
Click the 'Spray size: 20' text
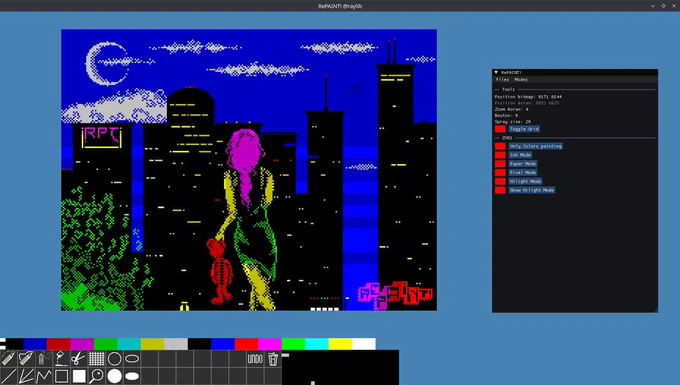[512, 122]
